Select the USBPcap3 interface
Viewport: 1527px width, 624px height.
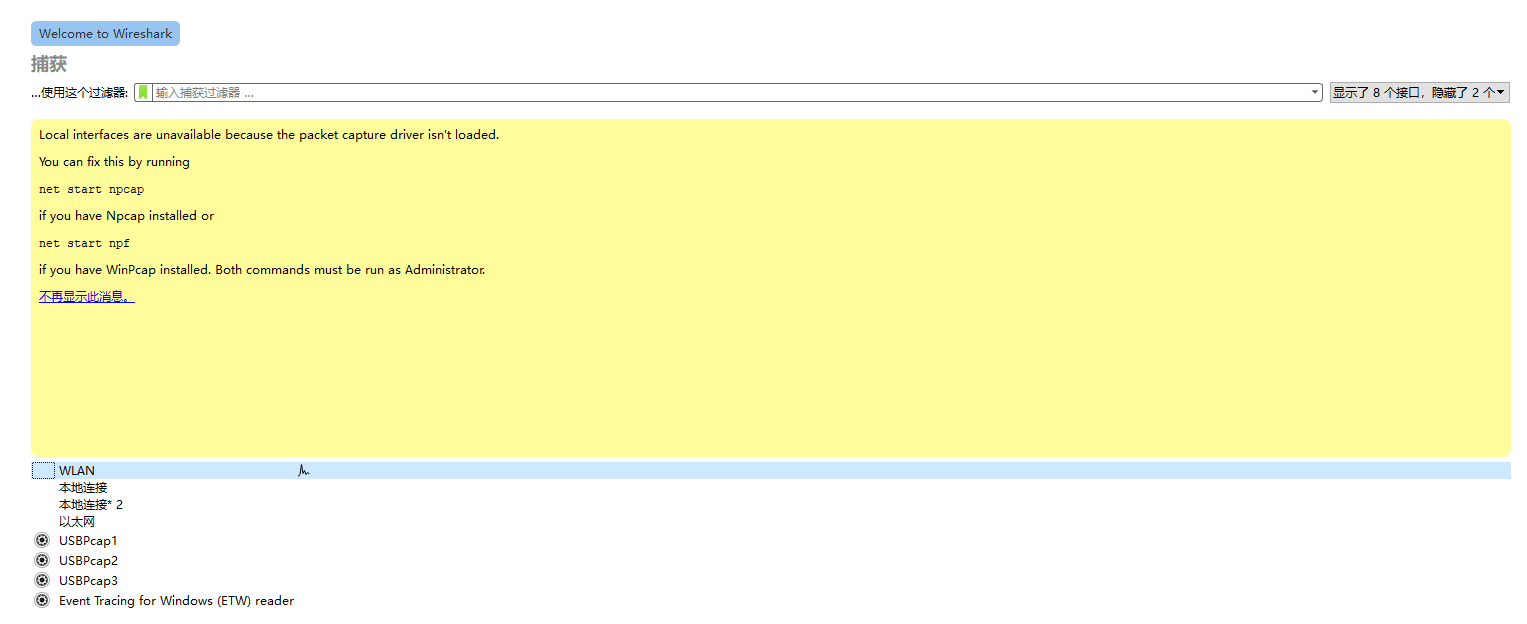click(x=88, y=581)
